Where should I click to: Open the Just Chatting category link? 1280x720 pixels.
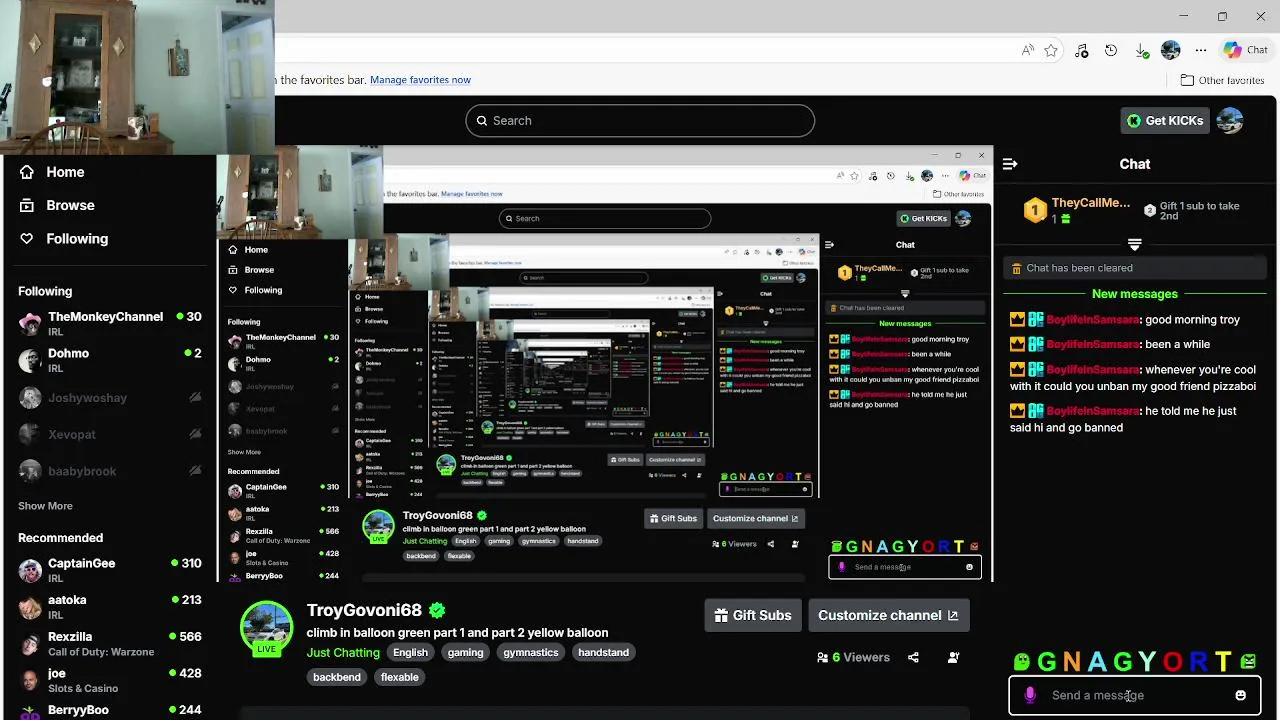pyautogui.click(x=343, y=653)
